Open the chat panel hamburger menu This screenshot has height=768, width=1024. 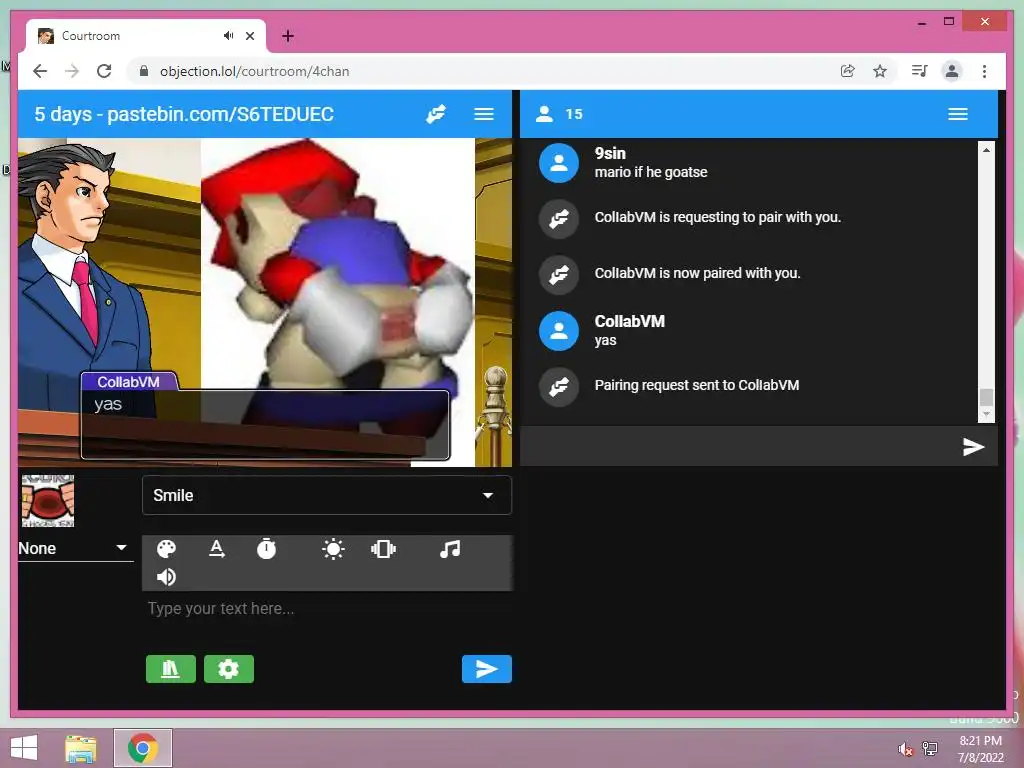click(x=957, y=114)
